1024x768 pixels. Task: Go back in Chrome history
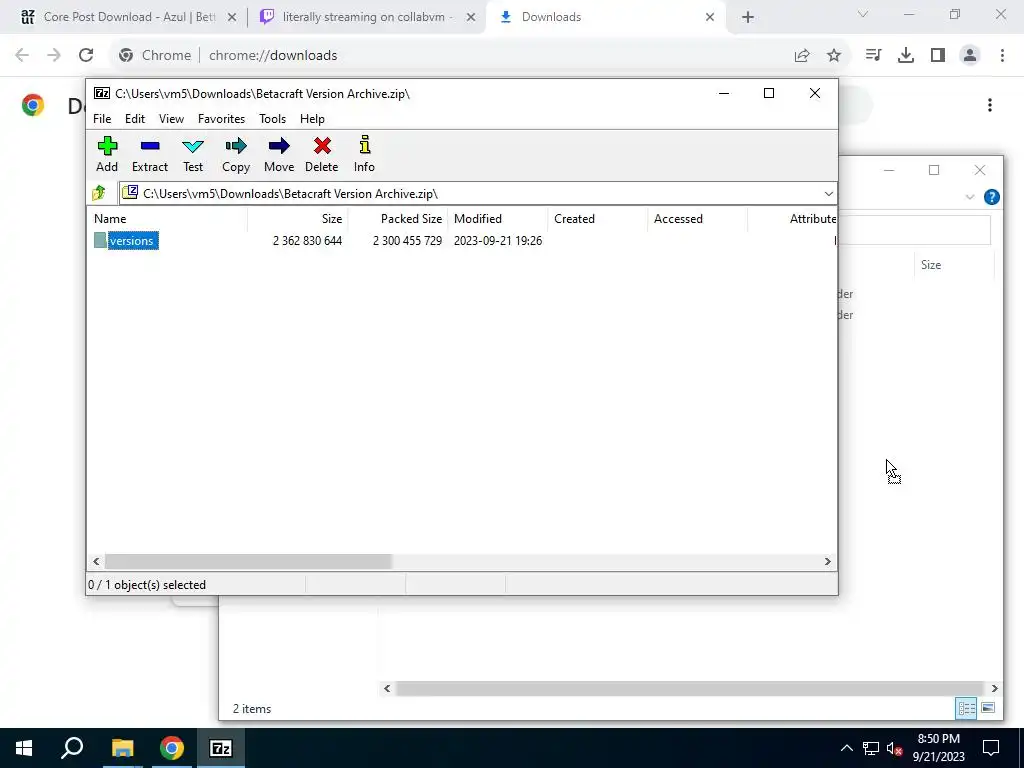point(22,55)
